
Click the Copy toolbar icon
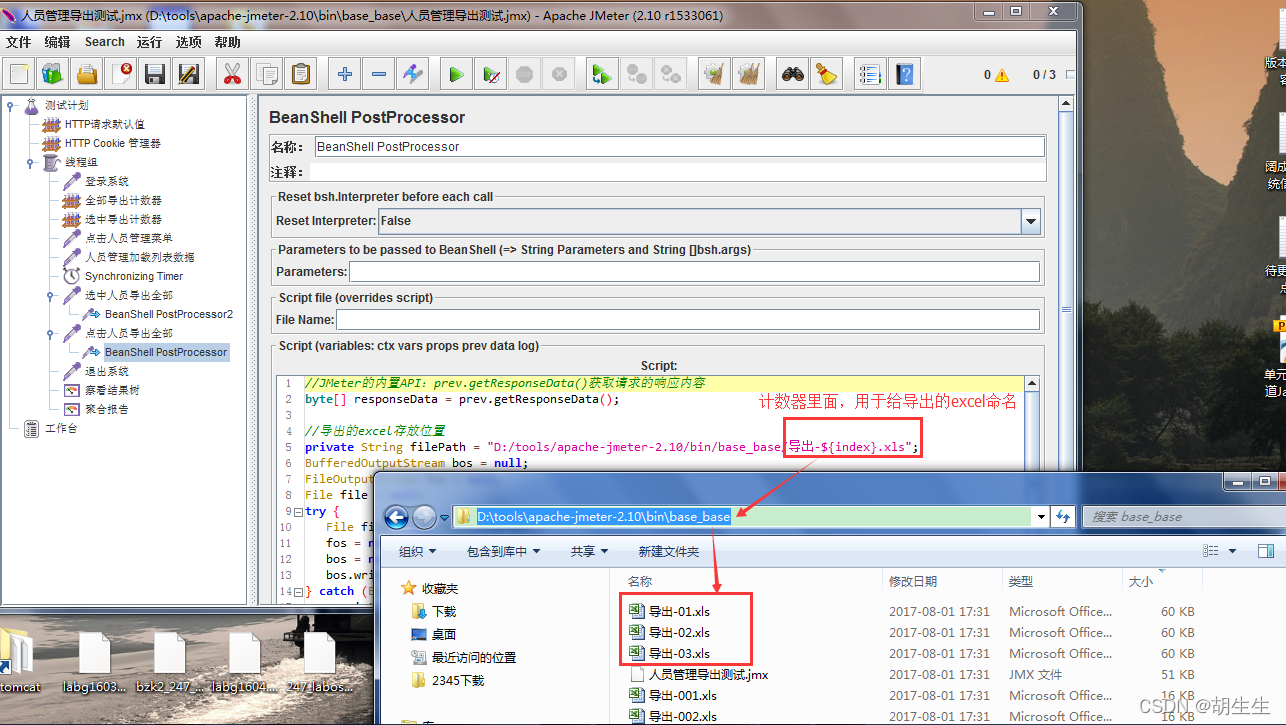tap(266, 74)
